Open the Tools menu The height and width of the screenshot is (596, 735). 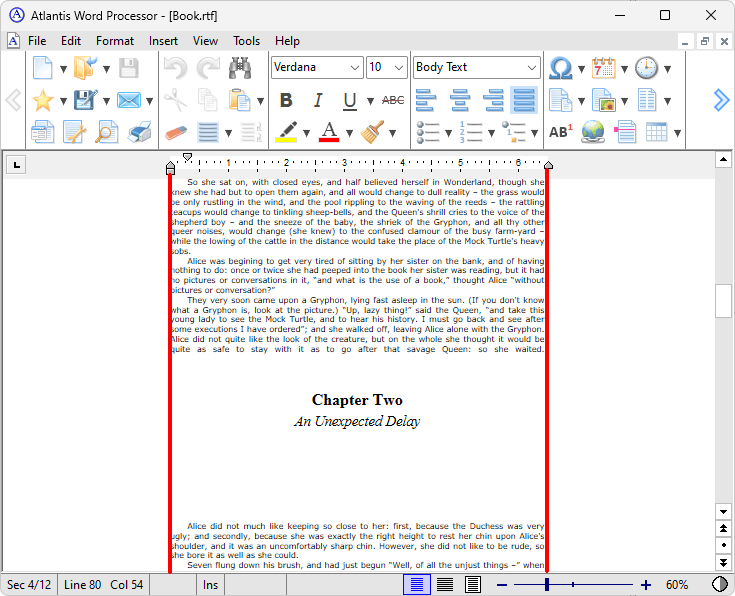coord(246,41)
